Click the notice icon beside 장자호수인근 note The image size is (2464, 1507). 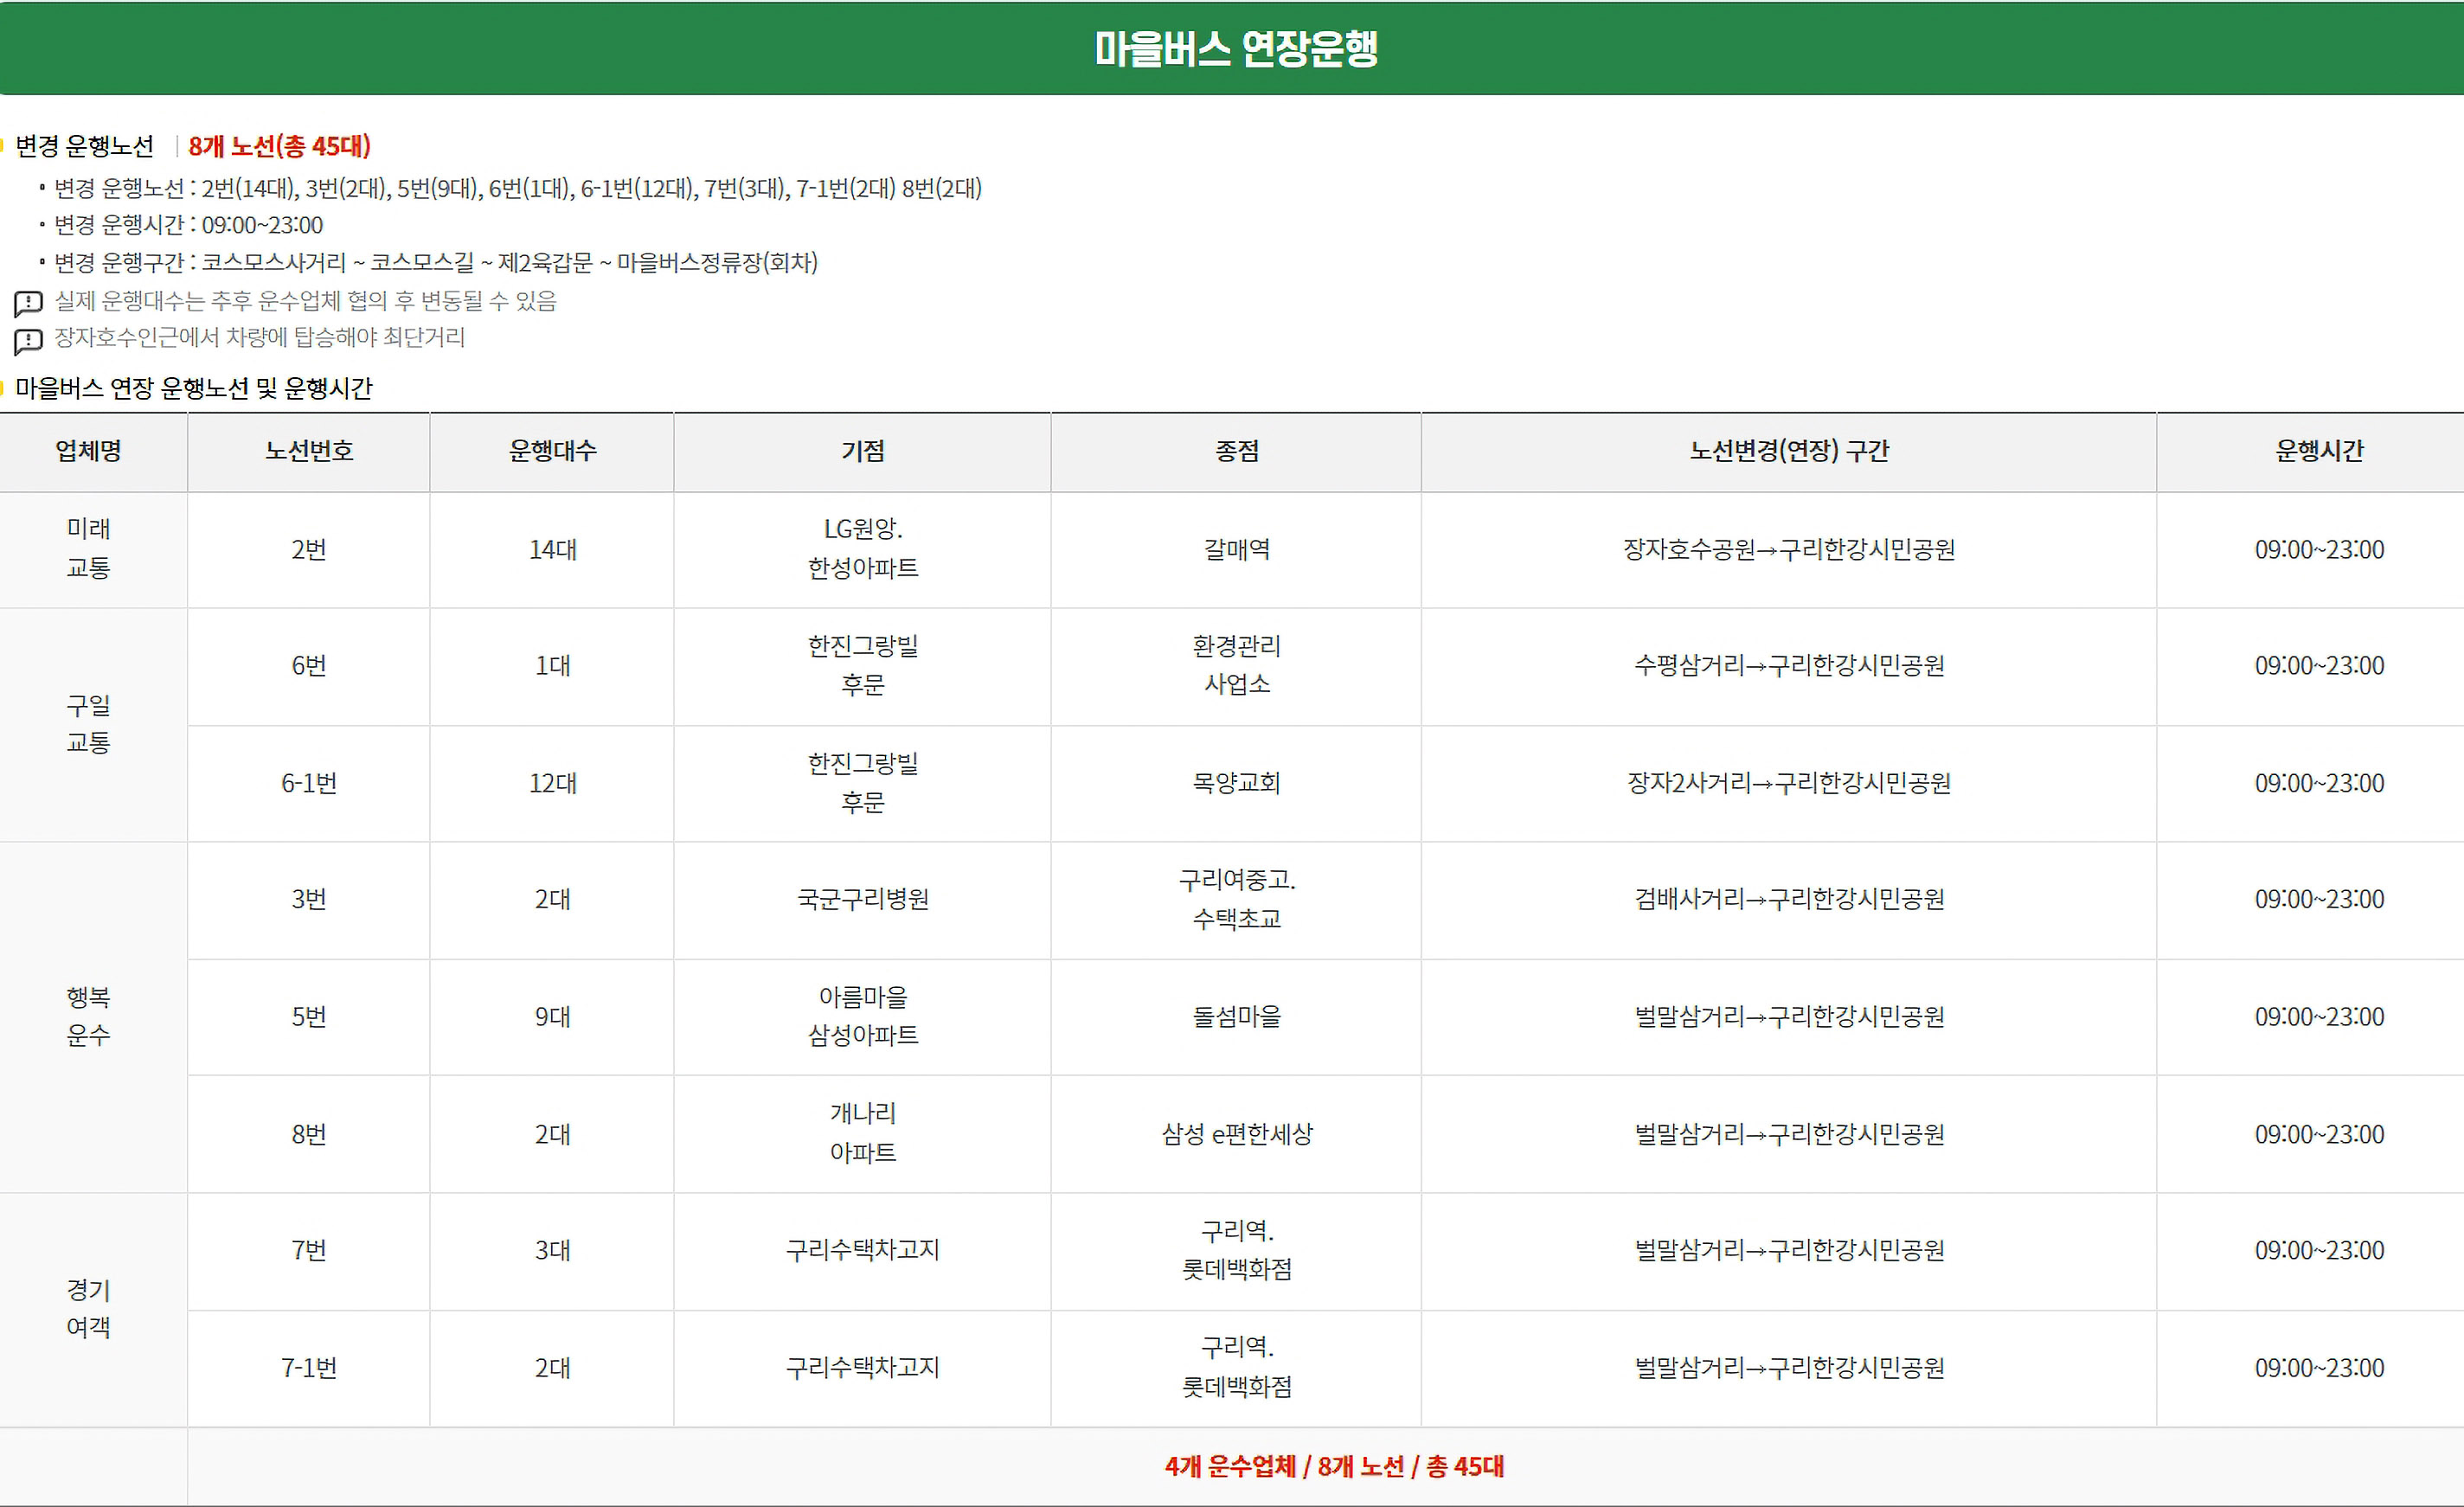(28, 340)
